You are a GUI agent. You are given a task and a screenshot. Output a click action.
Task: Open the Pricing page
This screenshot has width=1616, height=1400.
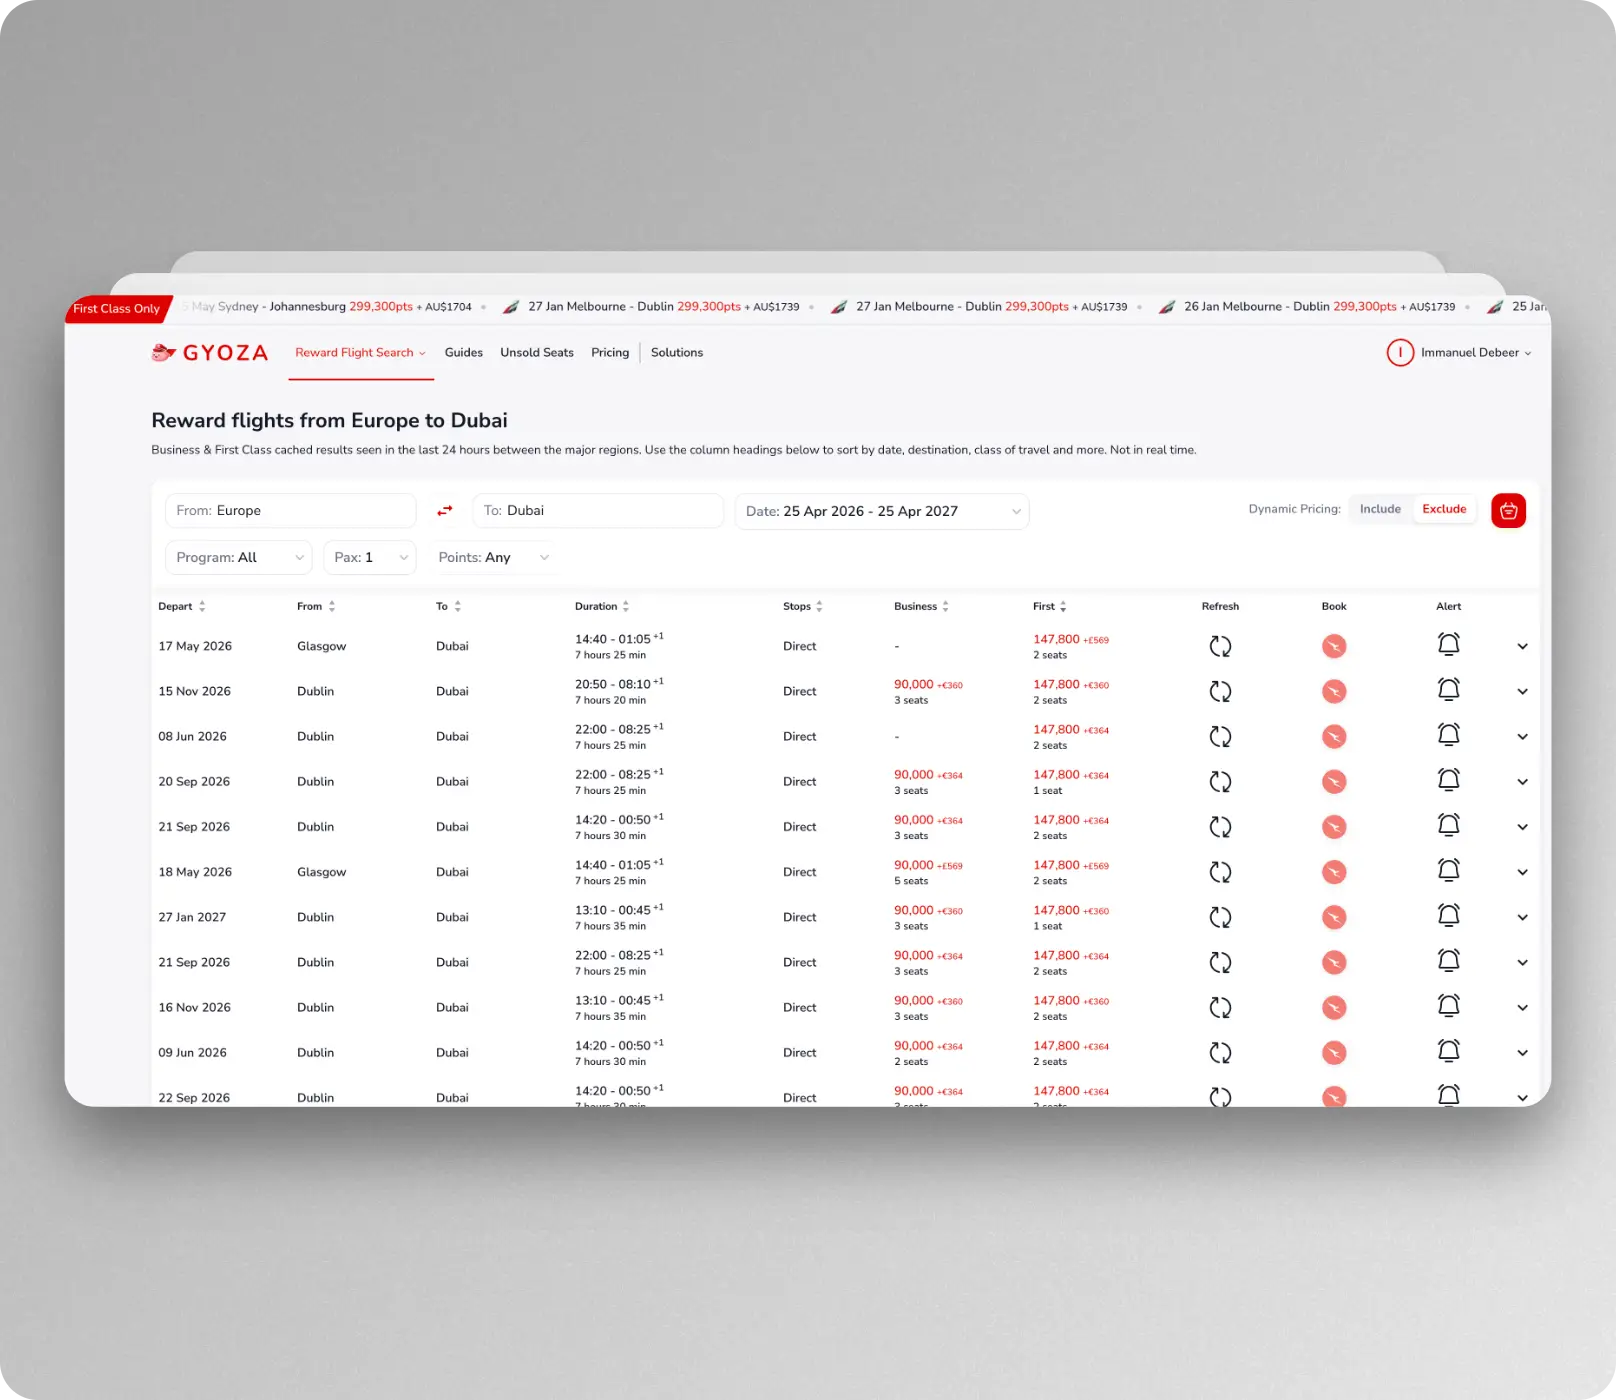point(610,353)
